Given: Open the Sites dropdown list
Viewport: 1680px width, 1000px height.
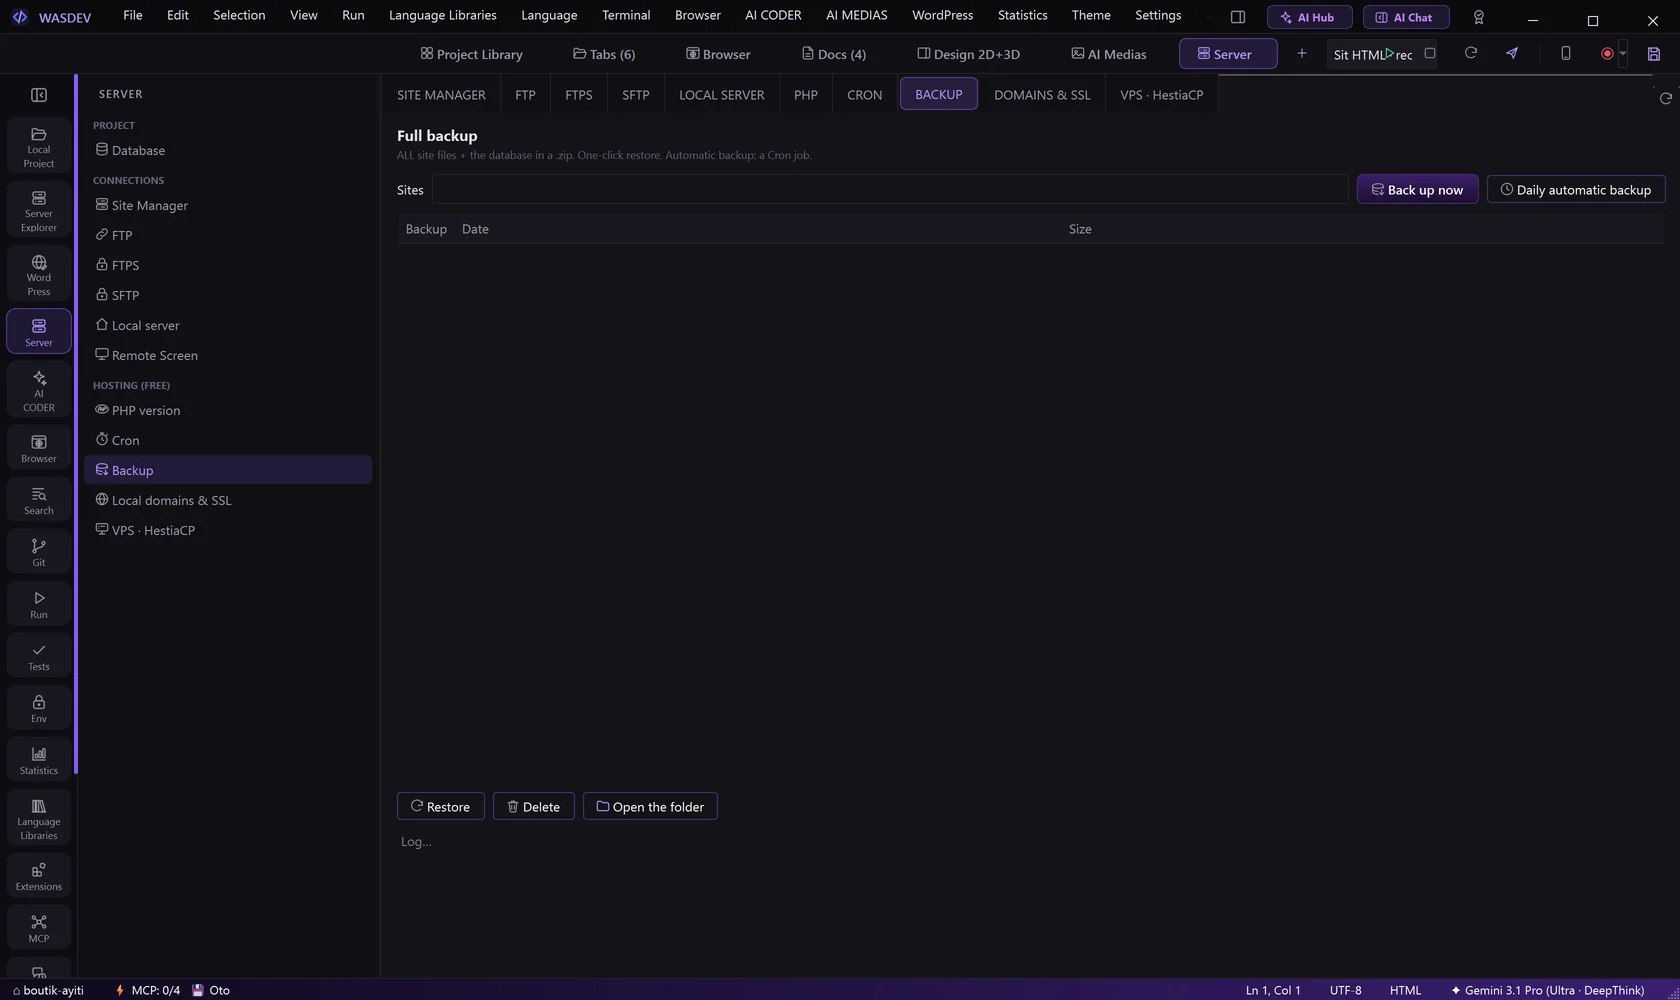Looking at the screenshot, I should tap(890, 190).
